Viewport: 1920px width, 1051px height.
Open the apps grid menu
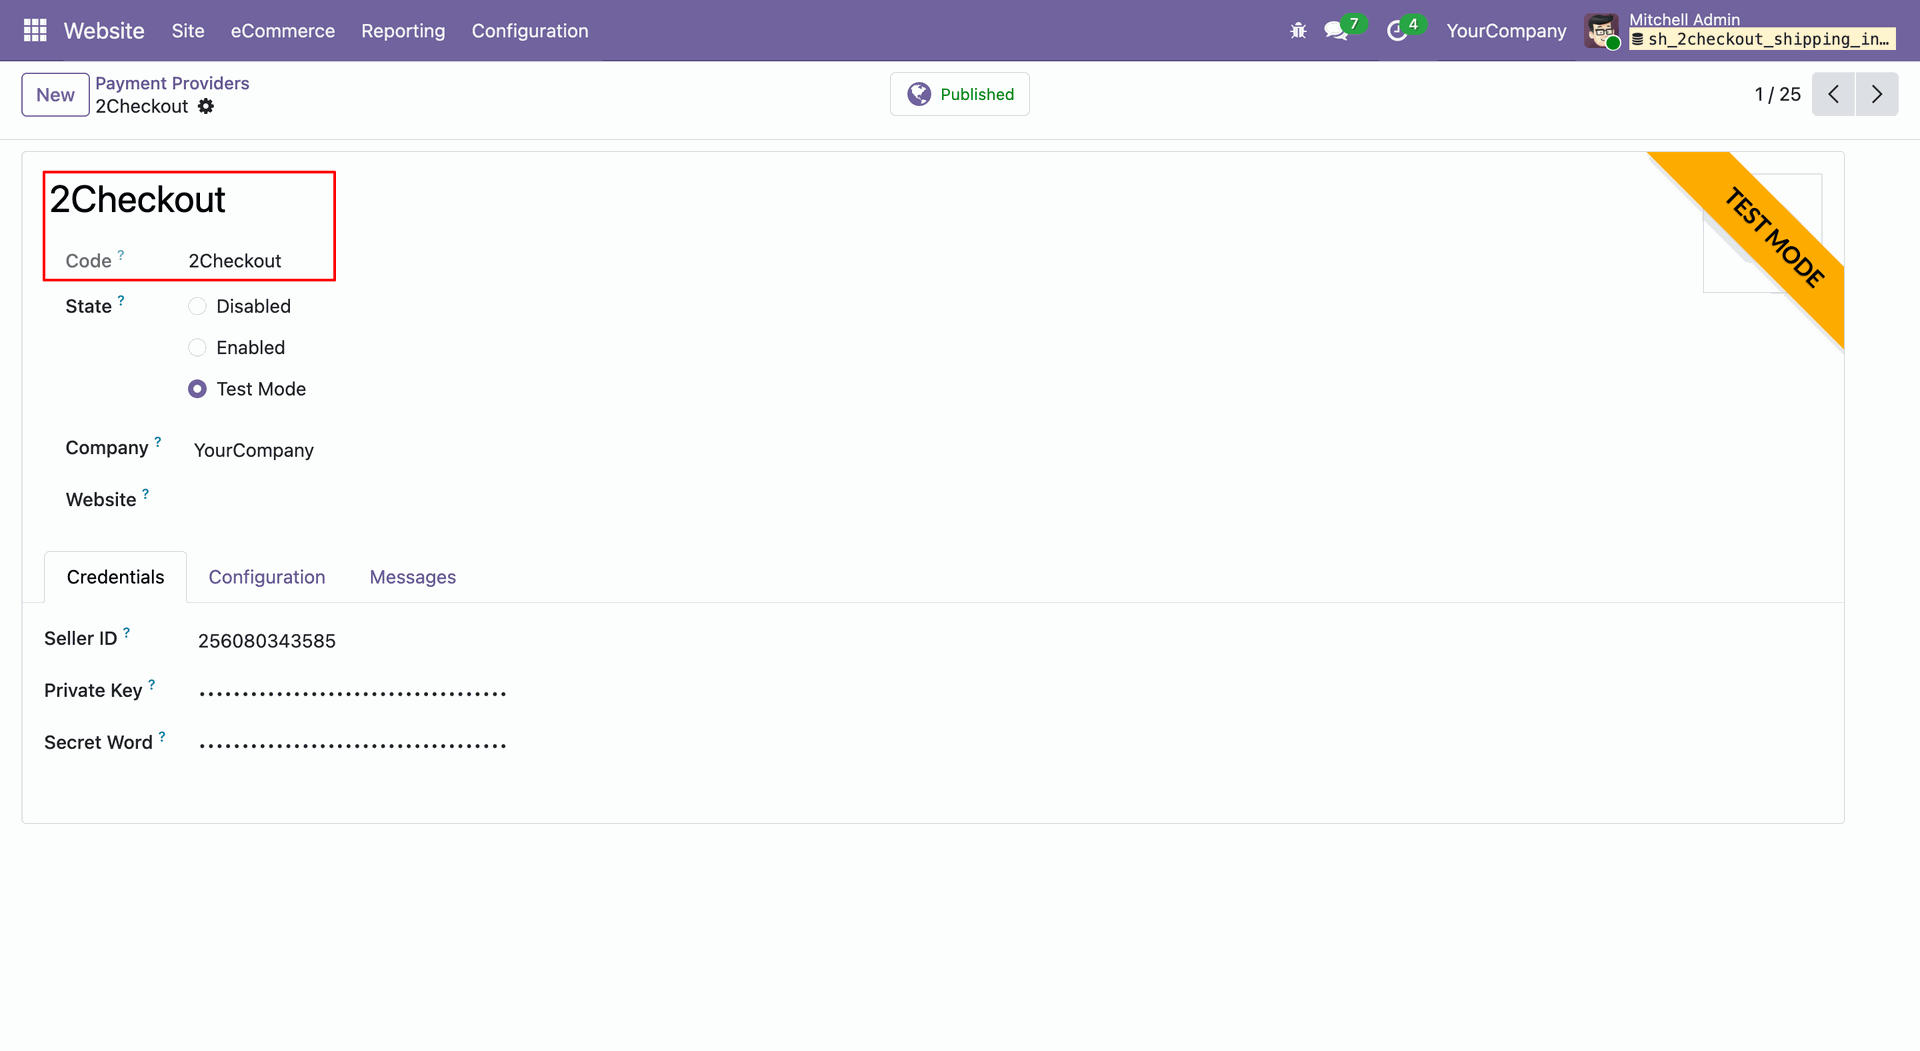35,31
